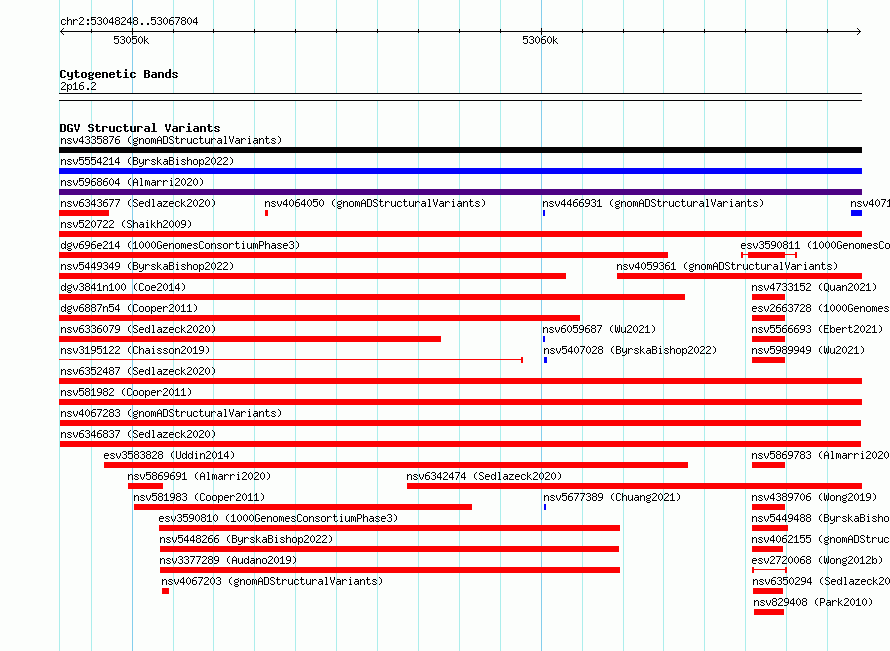The height and width of the screenshot is (651, 890).
Task: Click nsv4067203 gnomADStructuralVariants label
Action: click(272, 581)
